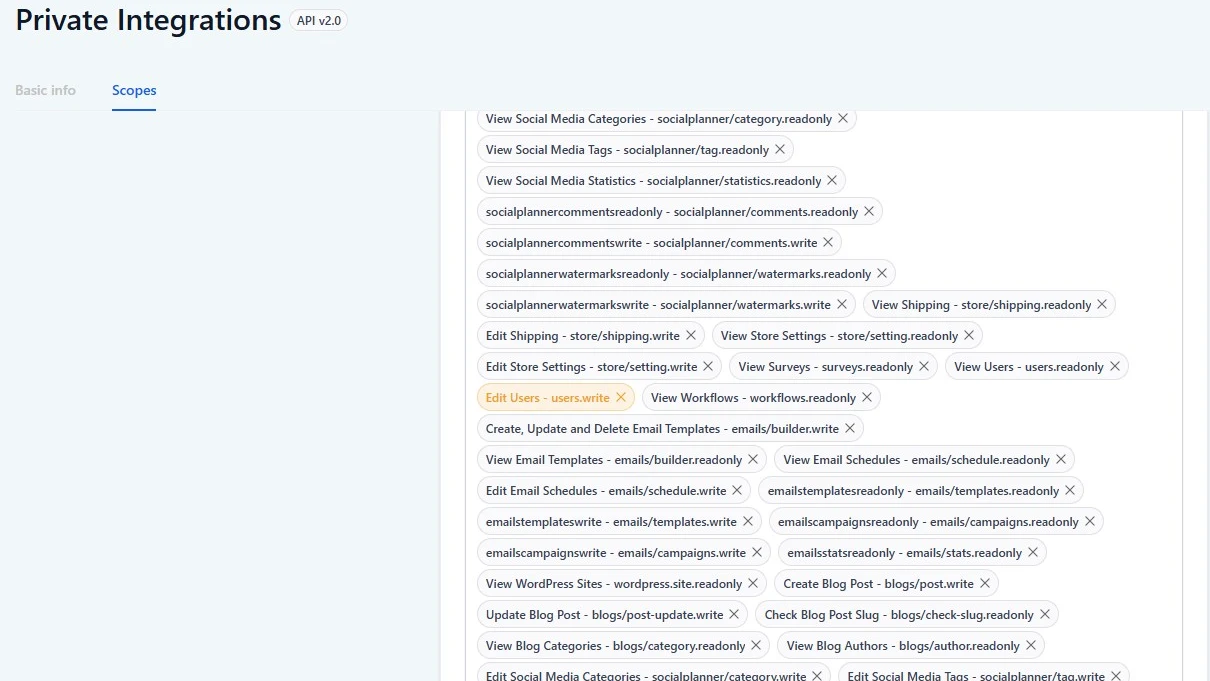Screen dimensions: 1210x681
Task: Remove emails/stats.readonly scope chip
Action: pyautogui.click(x=1033, y=553)
